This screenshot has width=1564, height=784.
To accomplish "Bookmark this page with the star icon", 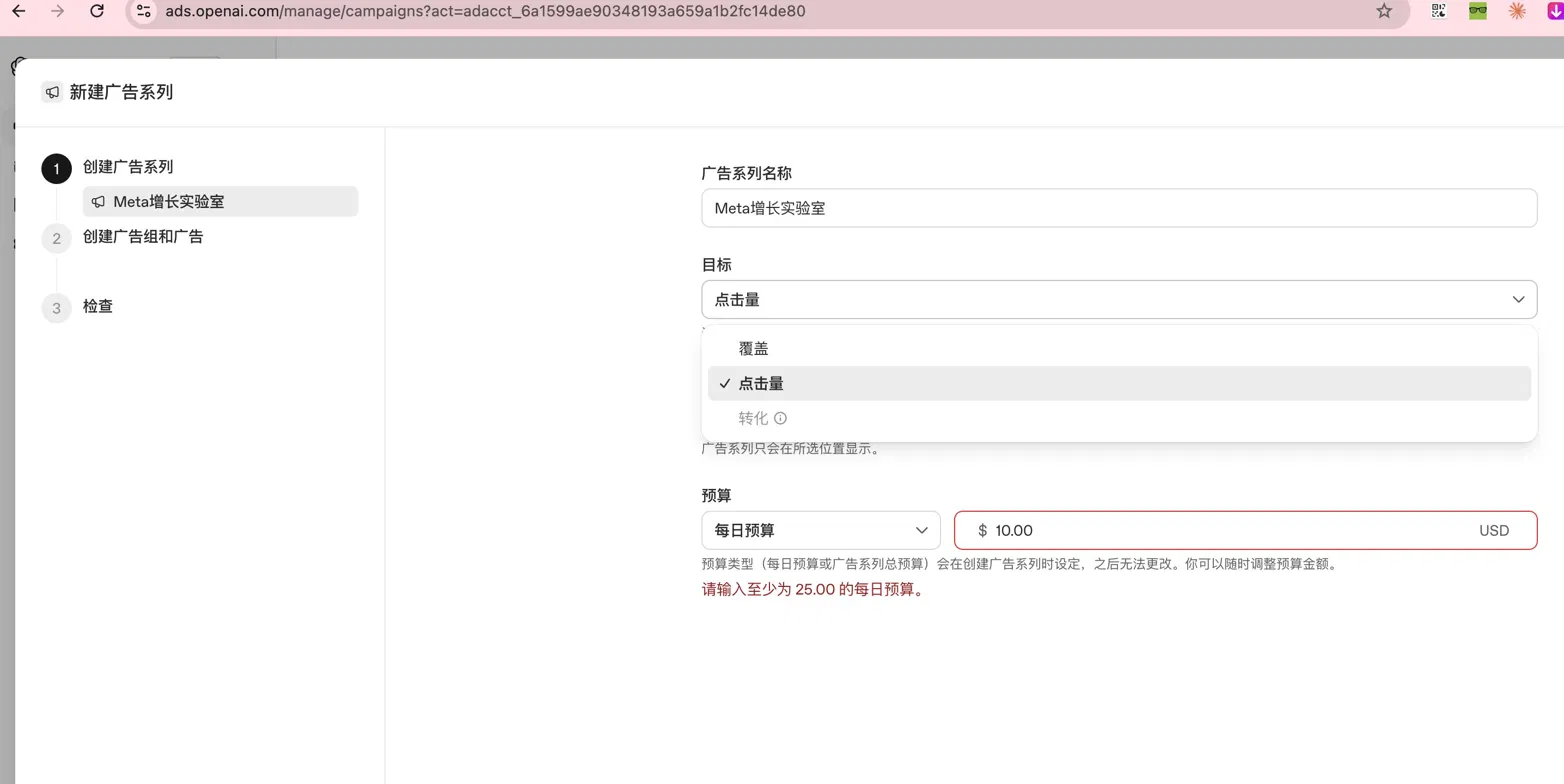I will (x=1384, y=11).
